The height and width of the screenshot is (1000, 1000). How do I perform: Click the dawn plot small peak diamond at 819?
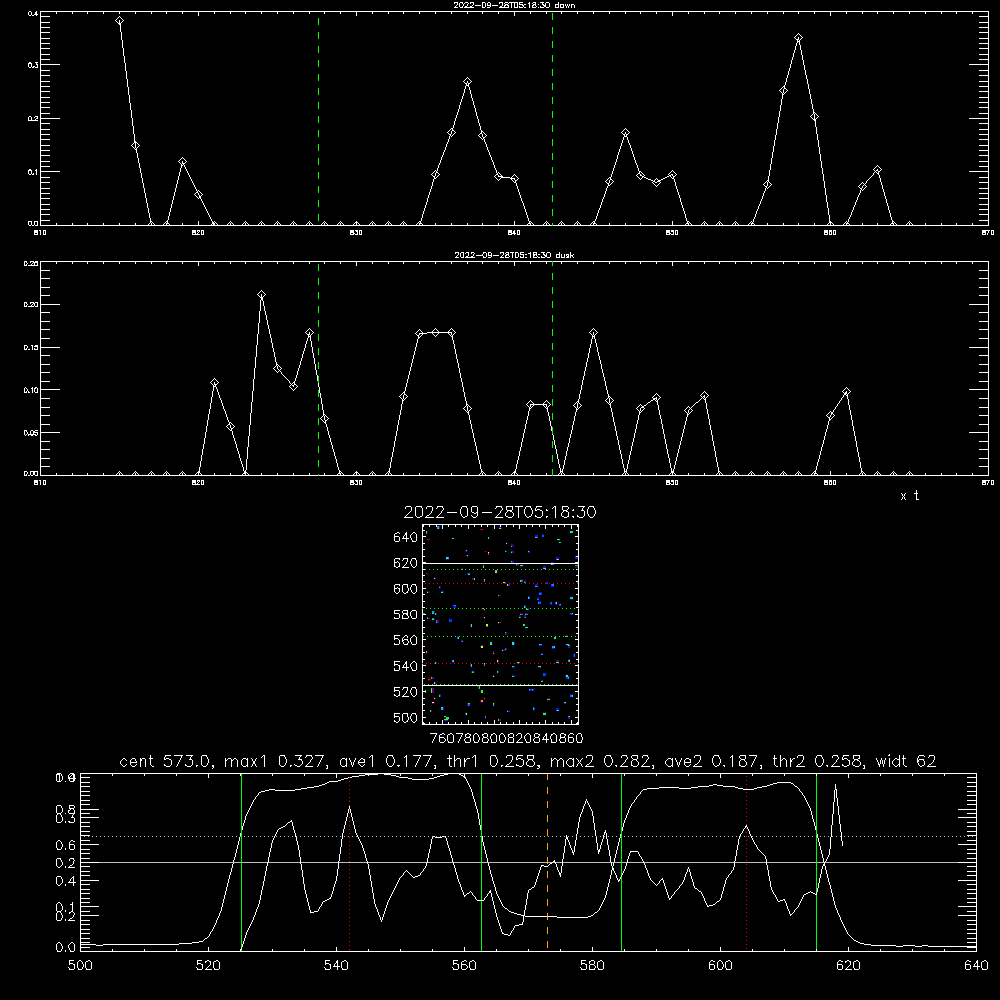pos(182,162)
